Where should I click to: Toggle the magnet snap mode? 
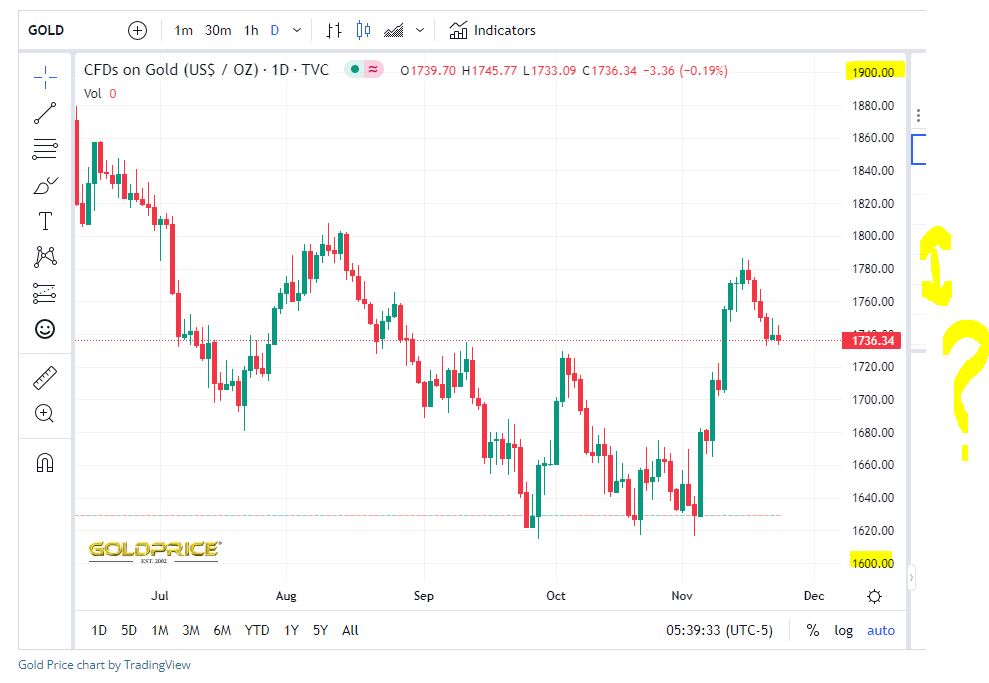(x=45, y=463)
